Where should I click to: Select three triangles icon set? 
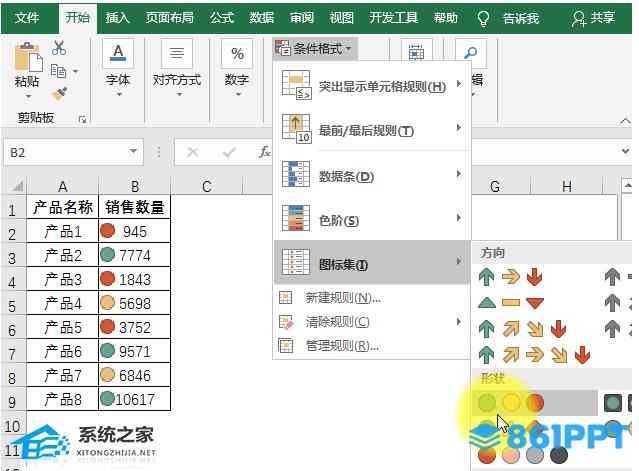coord(510,303)
